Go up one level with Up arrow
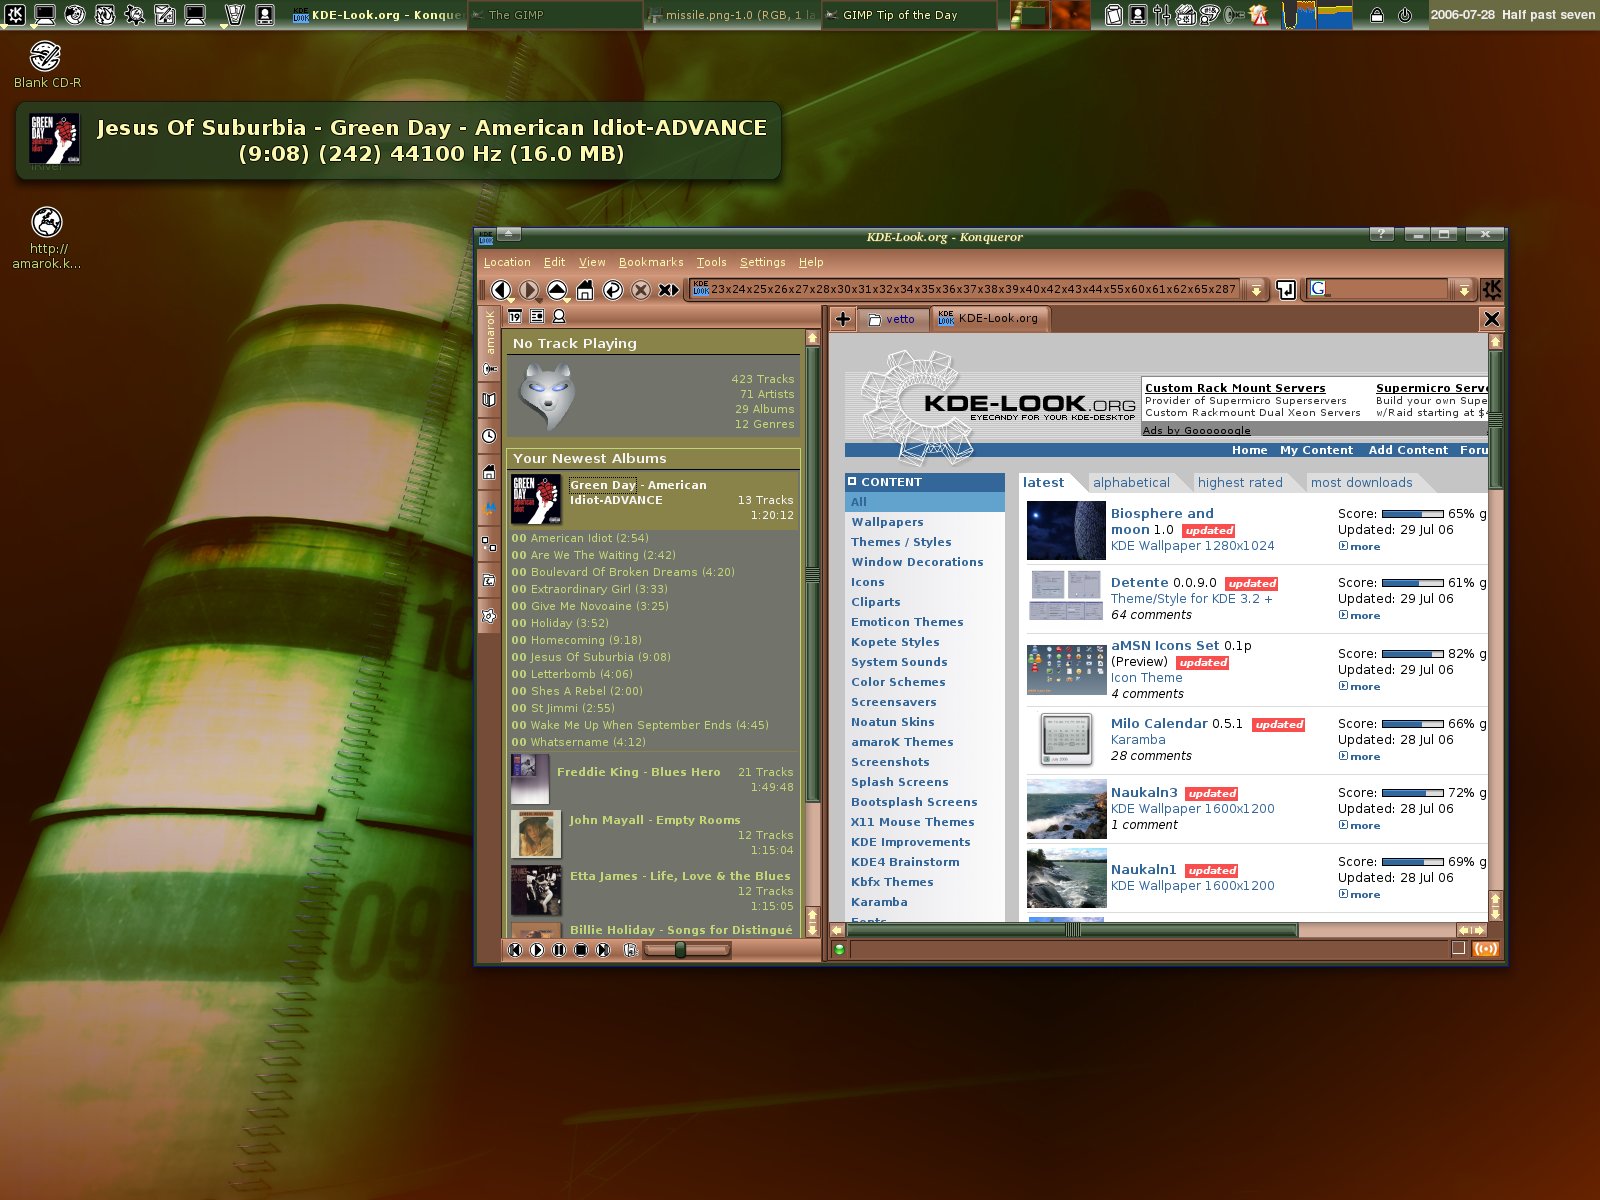1600x1200 pixels. 557,290
